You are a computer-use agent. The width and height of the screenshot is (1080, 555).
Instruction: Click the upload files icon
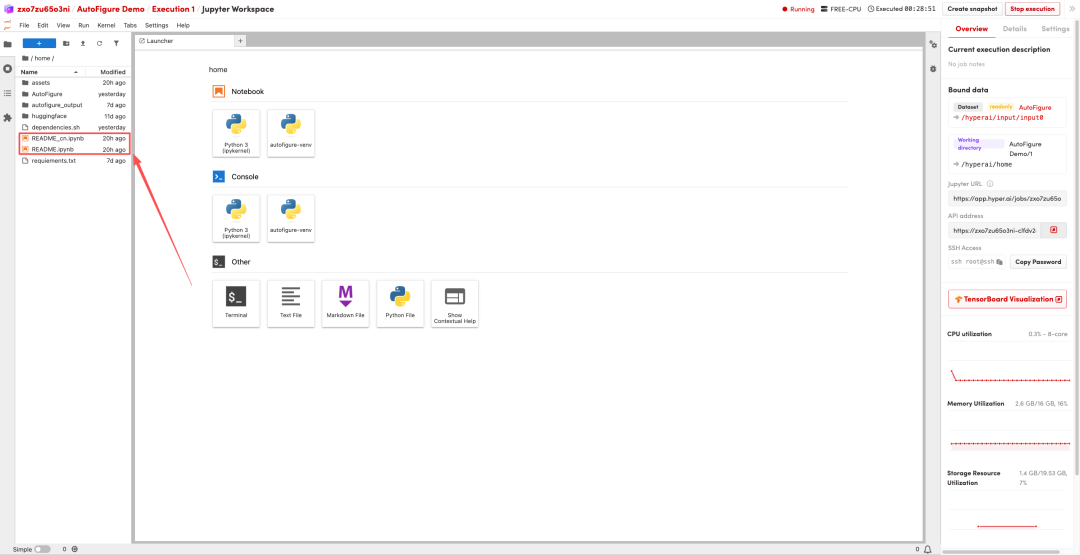click(x=83, y=43)
